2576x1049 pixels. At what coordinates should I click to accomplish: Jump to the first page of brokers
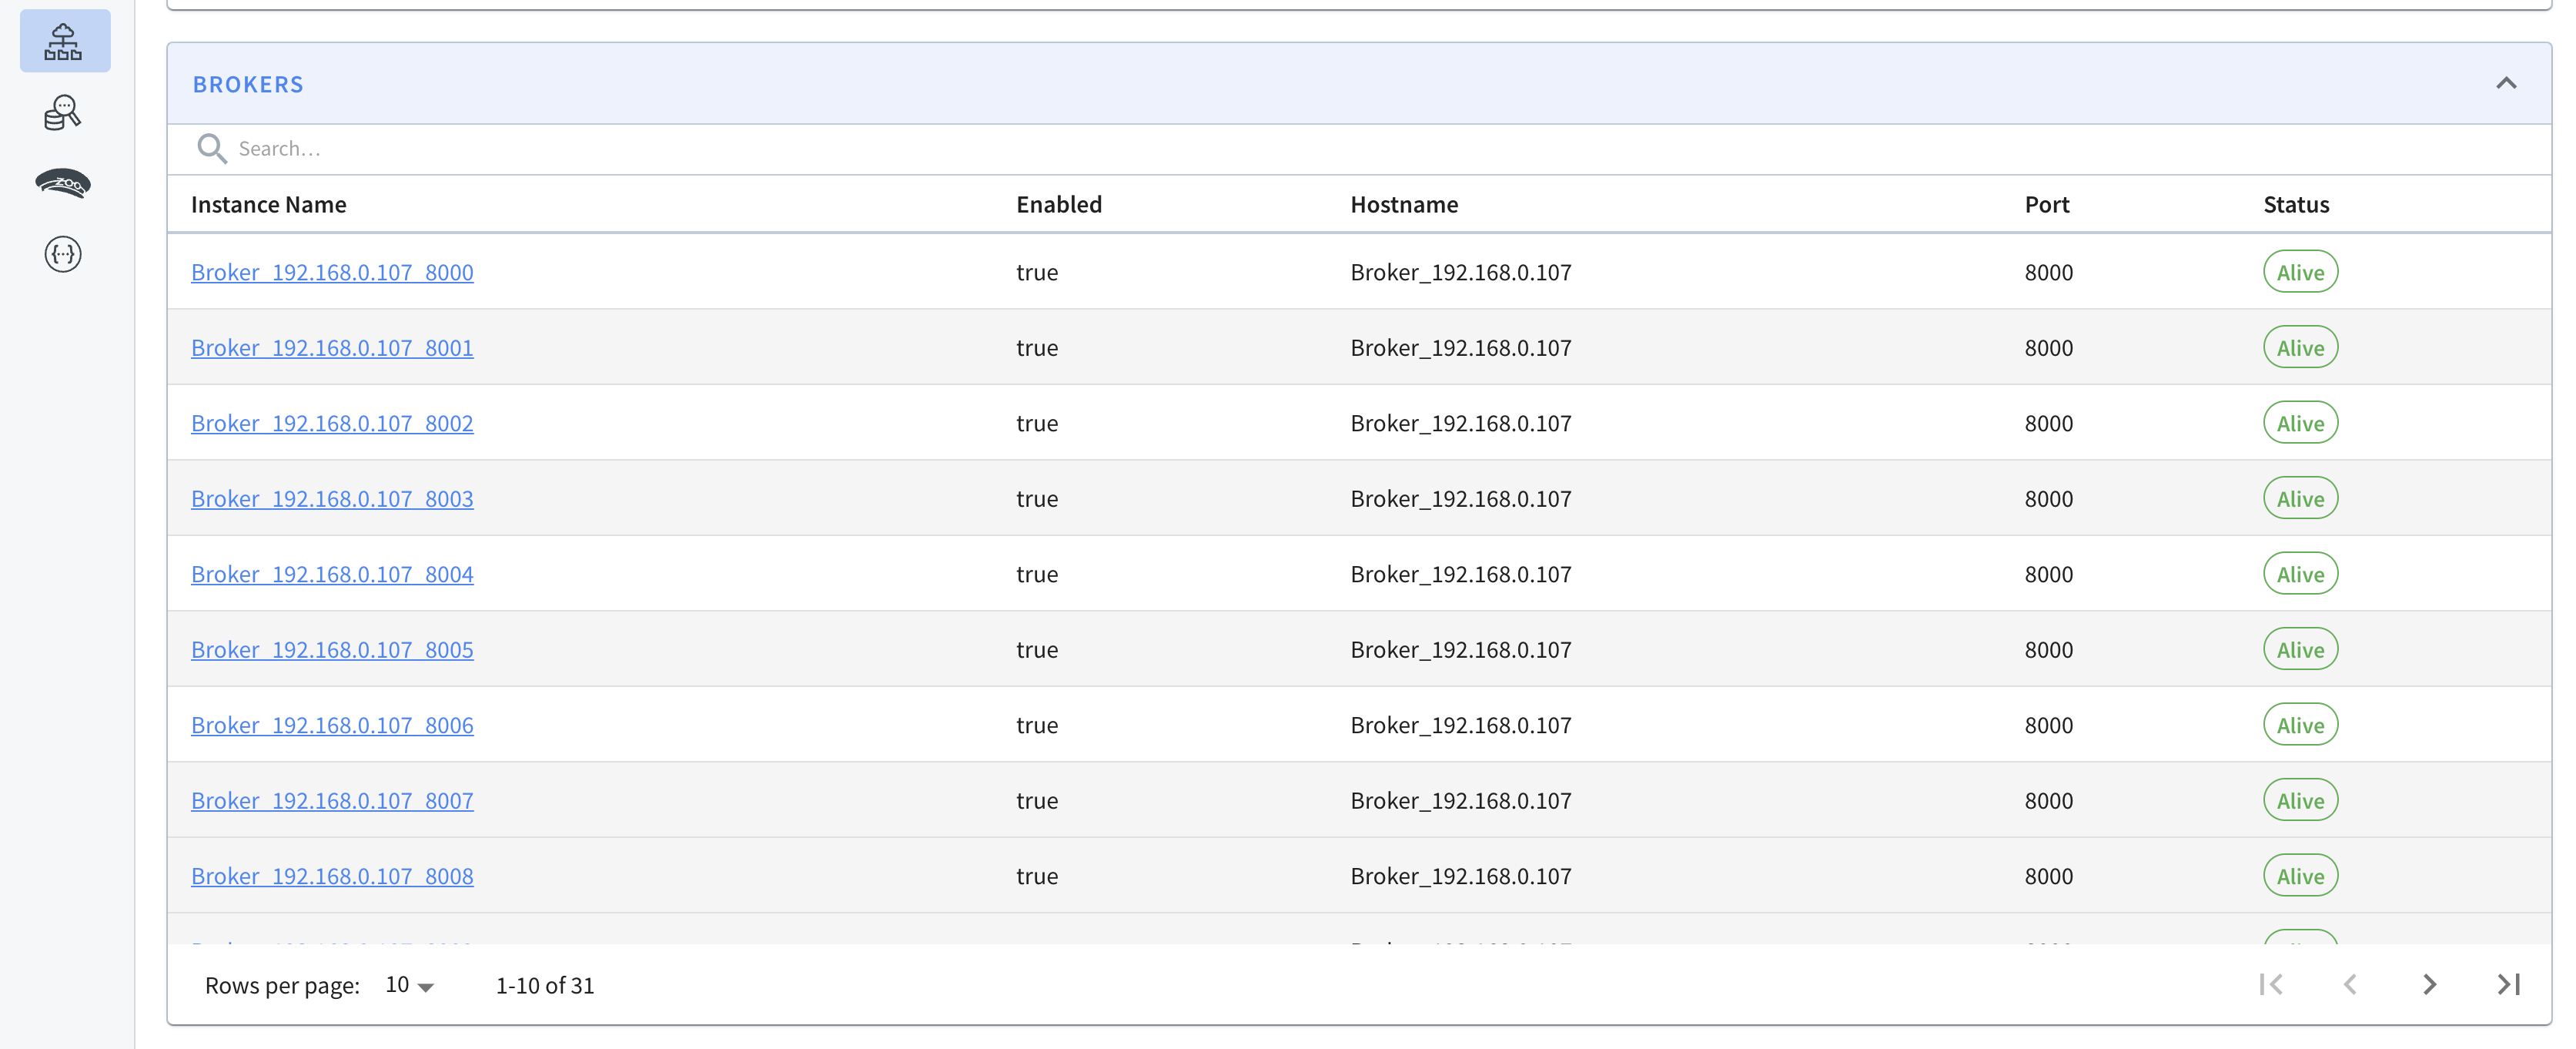[2271, 984]
